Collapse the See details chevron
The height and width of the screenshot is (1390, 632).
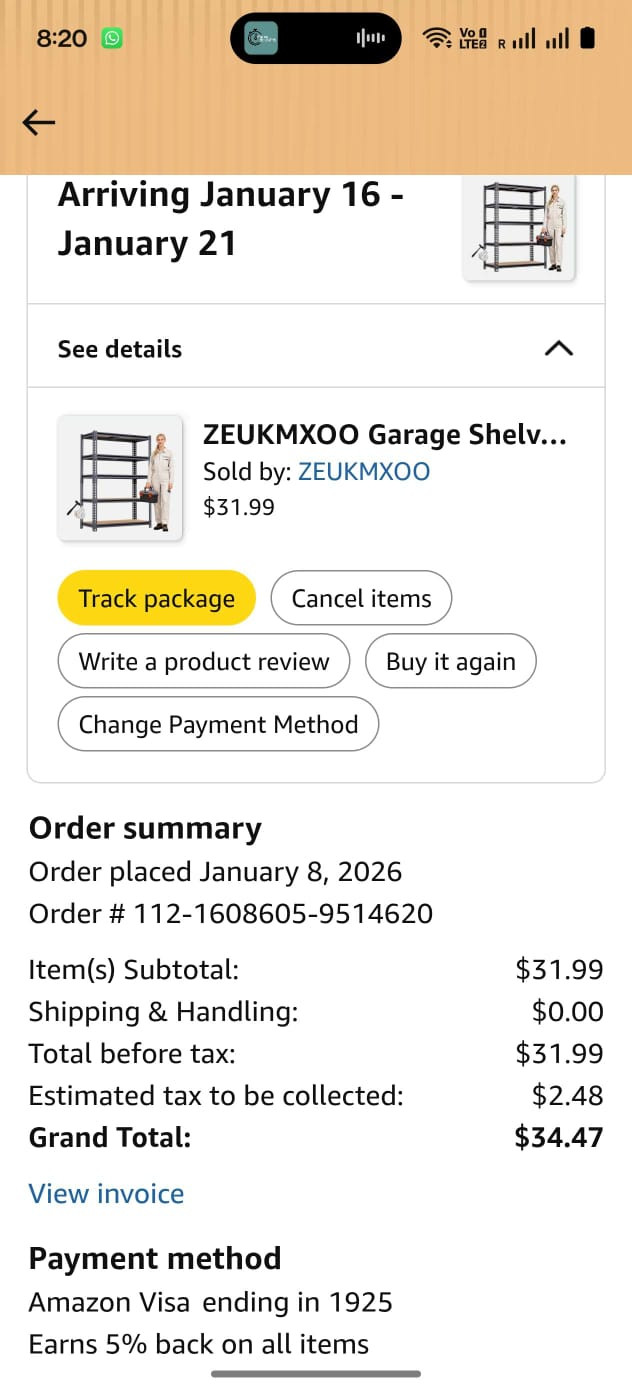(x=558, y=348)
